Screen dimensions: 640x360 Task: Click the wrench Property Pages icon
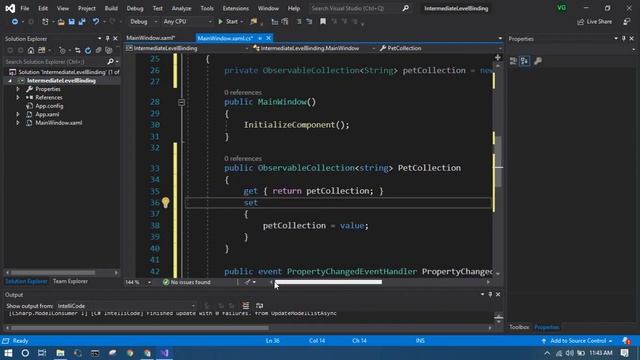(538, 61)
